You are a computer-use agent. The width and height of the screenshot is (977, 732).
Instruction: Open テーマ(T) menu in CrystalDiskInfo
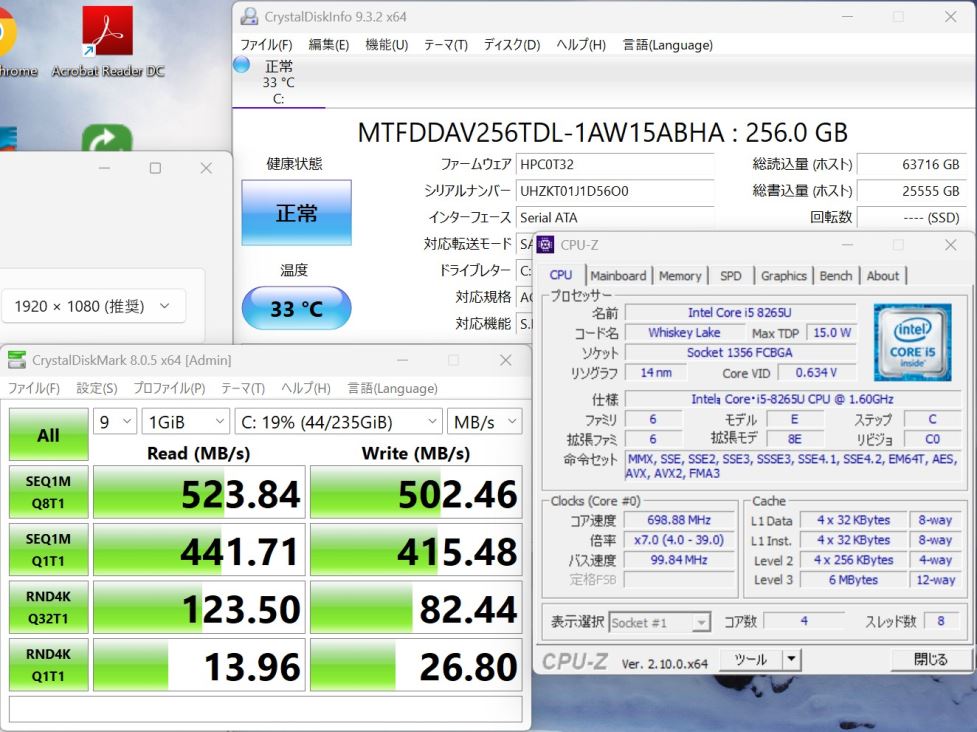[x=446, y=45]
